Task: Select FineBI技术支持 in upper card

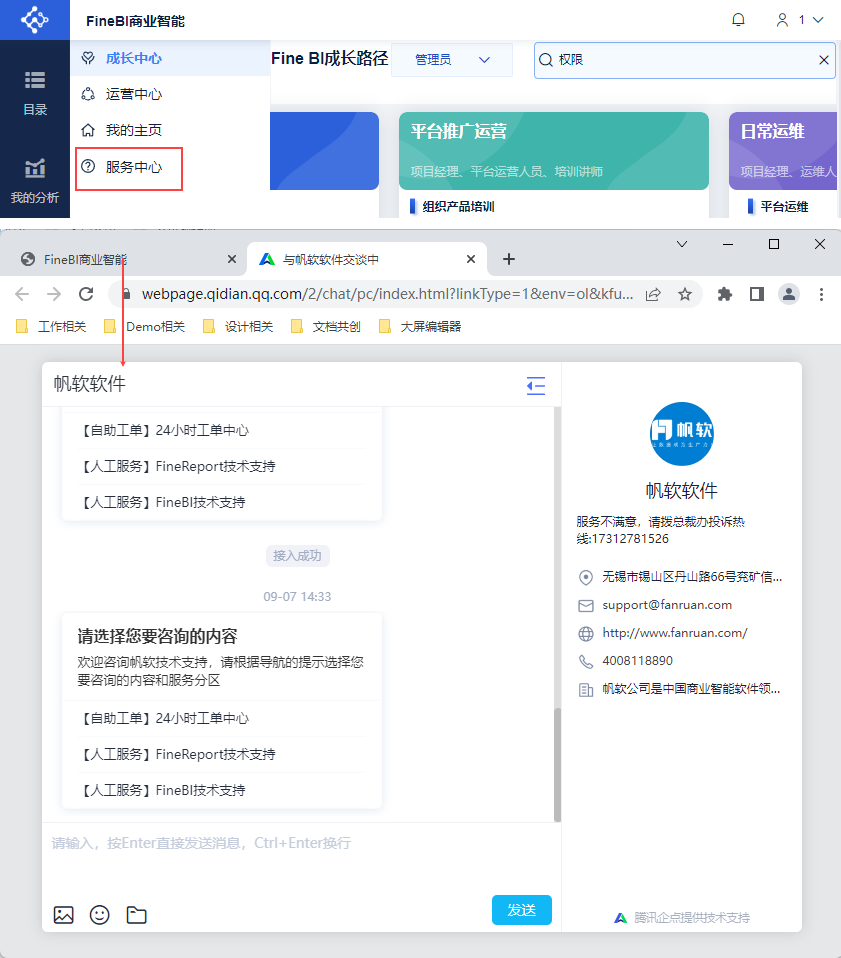Action: pyautogui.click(x=222, y=502)
